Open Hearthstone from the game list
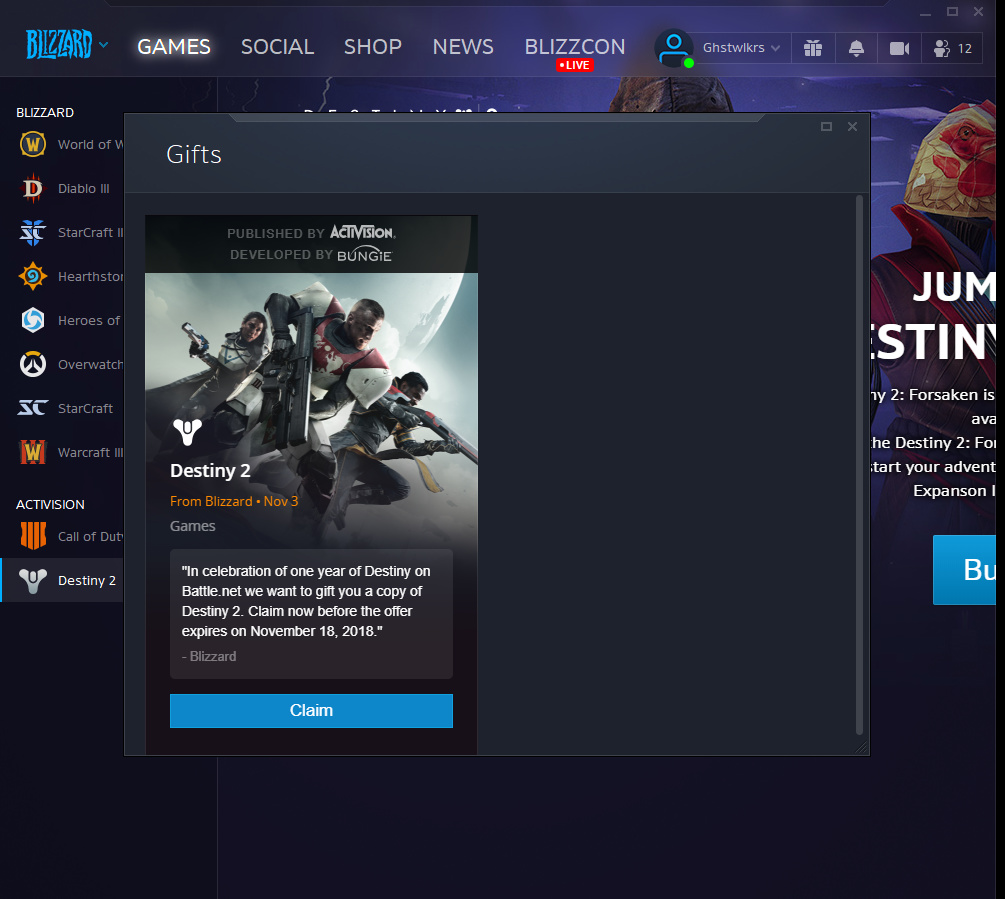 (33, 276)
